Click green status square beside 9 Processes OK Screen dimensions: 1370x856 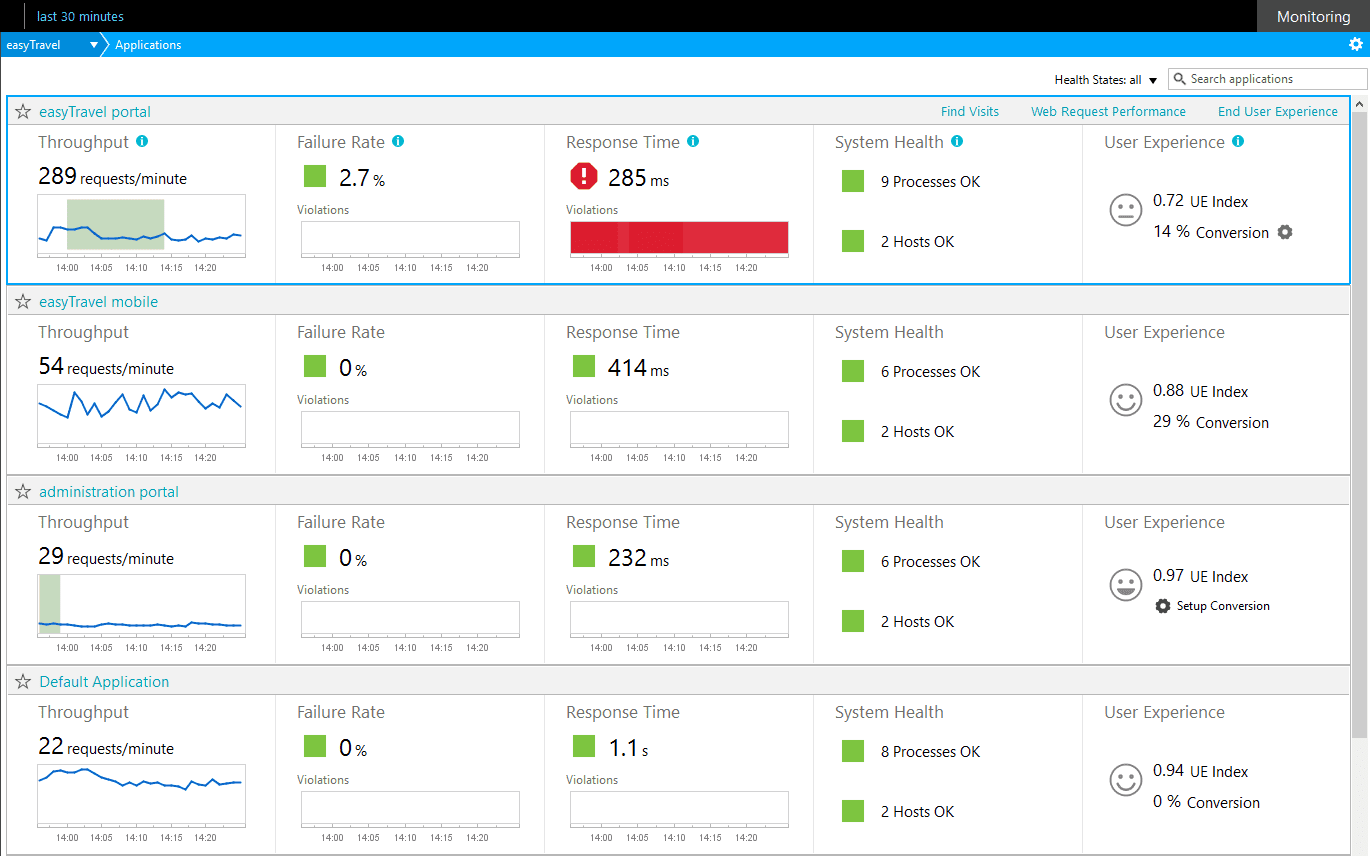point(853,181)
